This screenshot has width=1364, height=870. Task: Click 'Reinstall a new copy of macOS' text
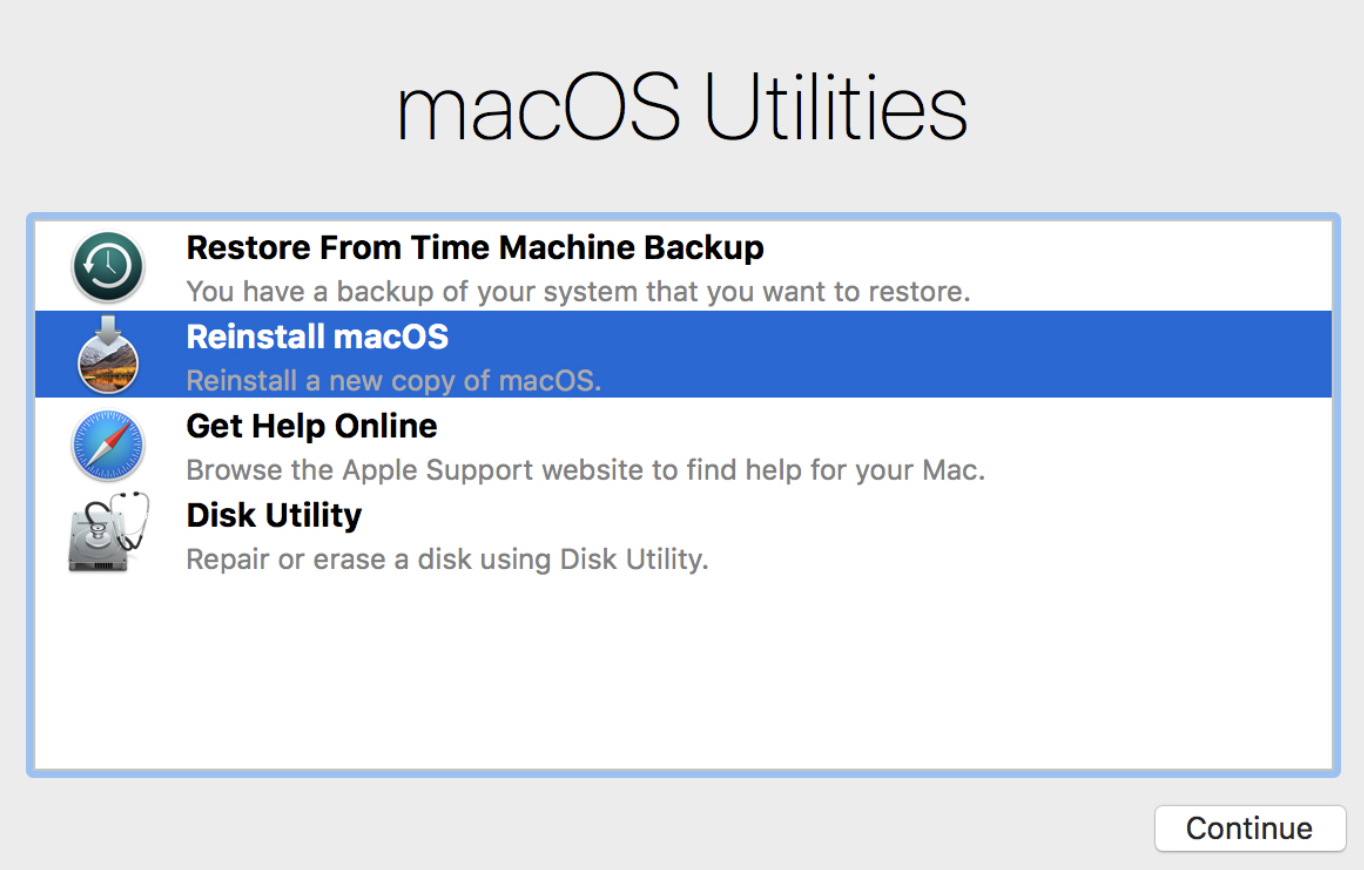pyautogui.click(x=394, y=381)
